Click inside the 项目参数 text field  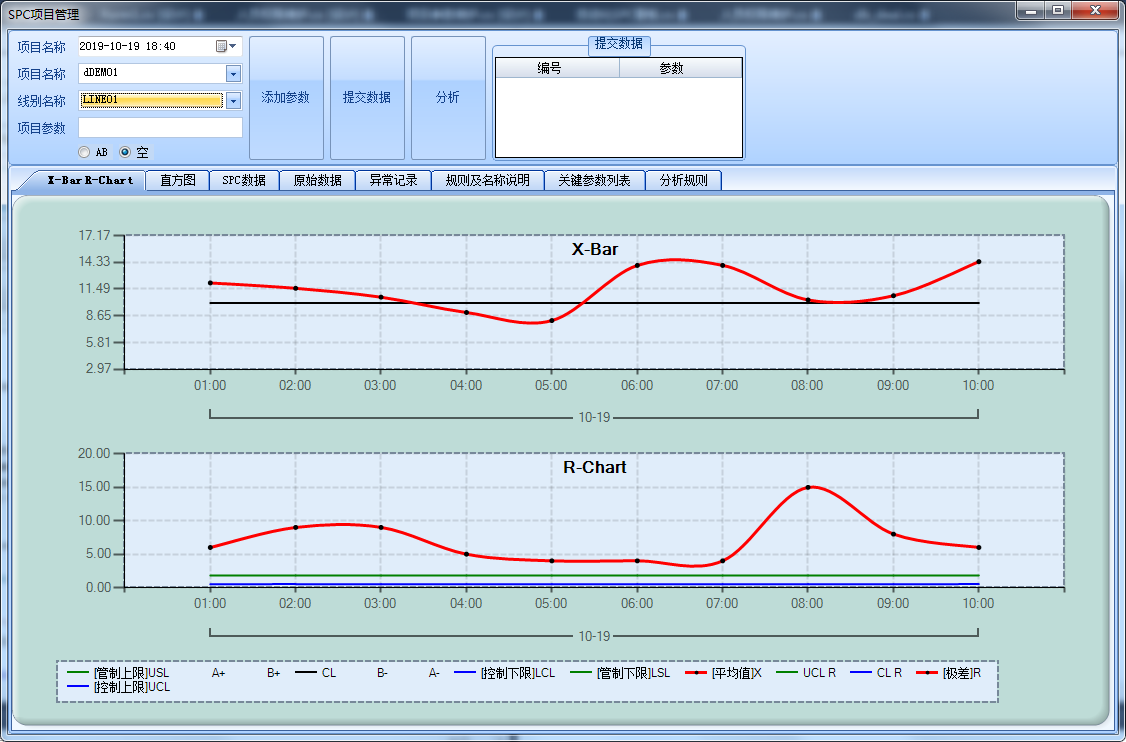160,128
